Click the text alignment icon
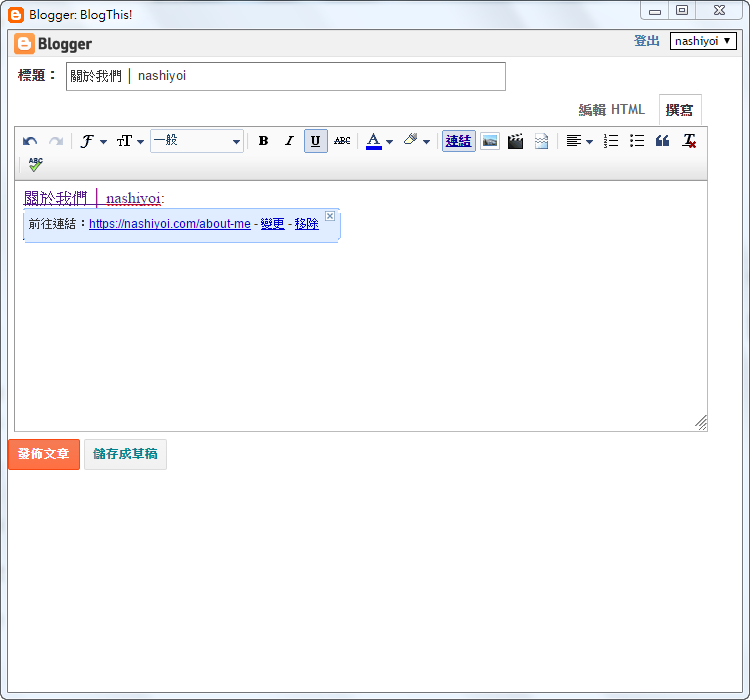 [574, 141]
